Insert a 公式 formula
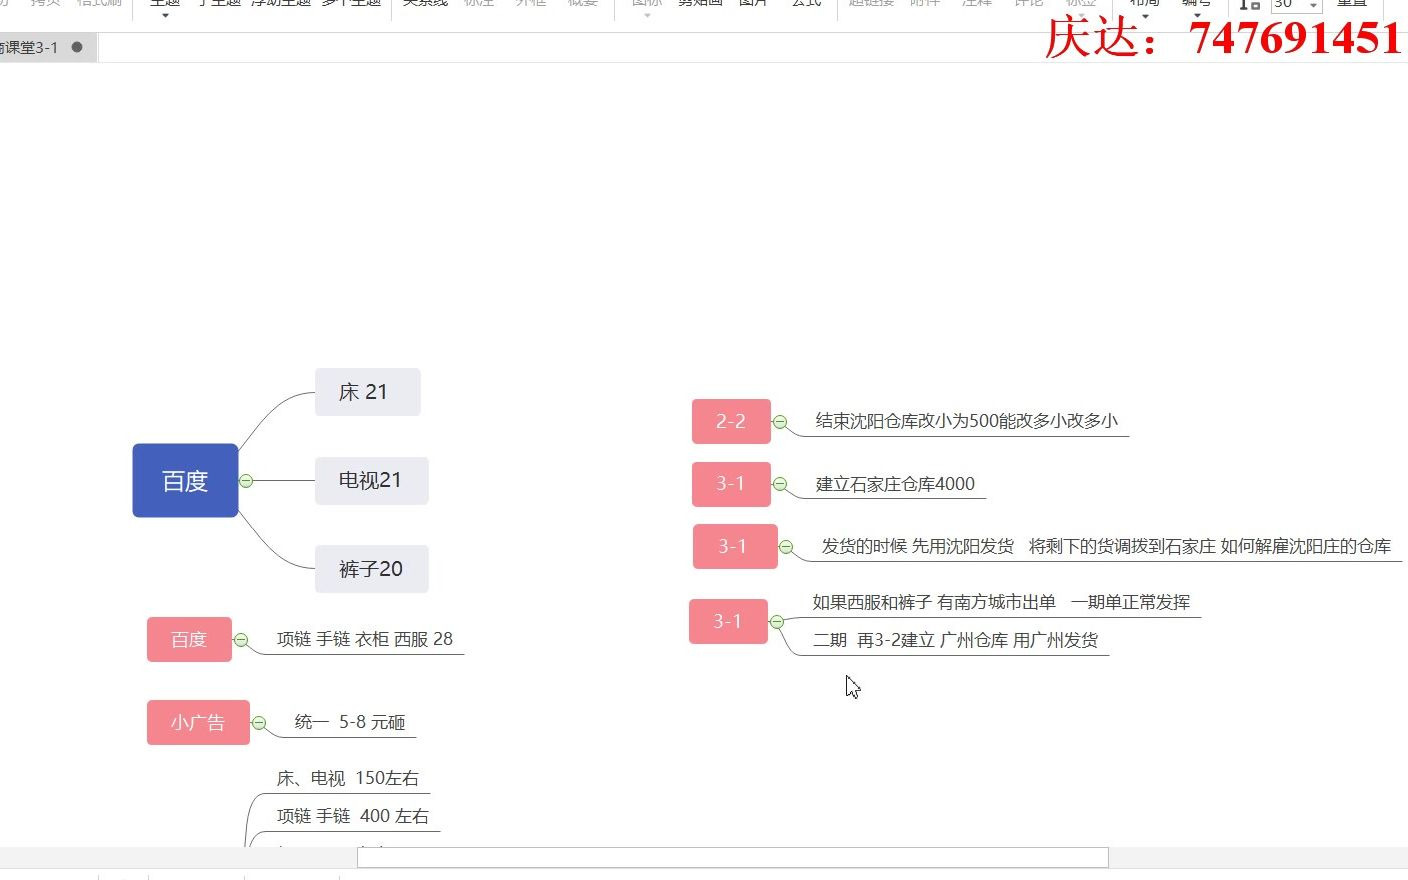The image size is (1408, 880). tap(806, 3)
